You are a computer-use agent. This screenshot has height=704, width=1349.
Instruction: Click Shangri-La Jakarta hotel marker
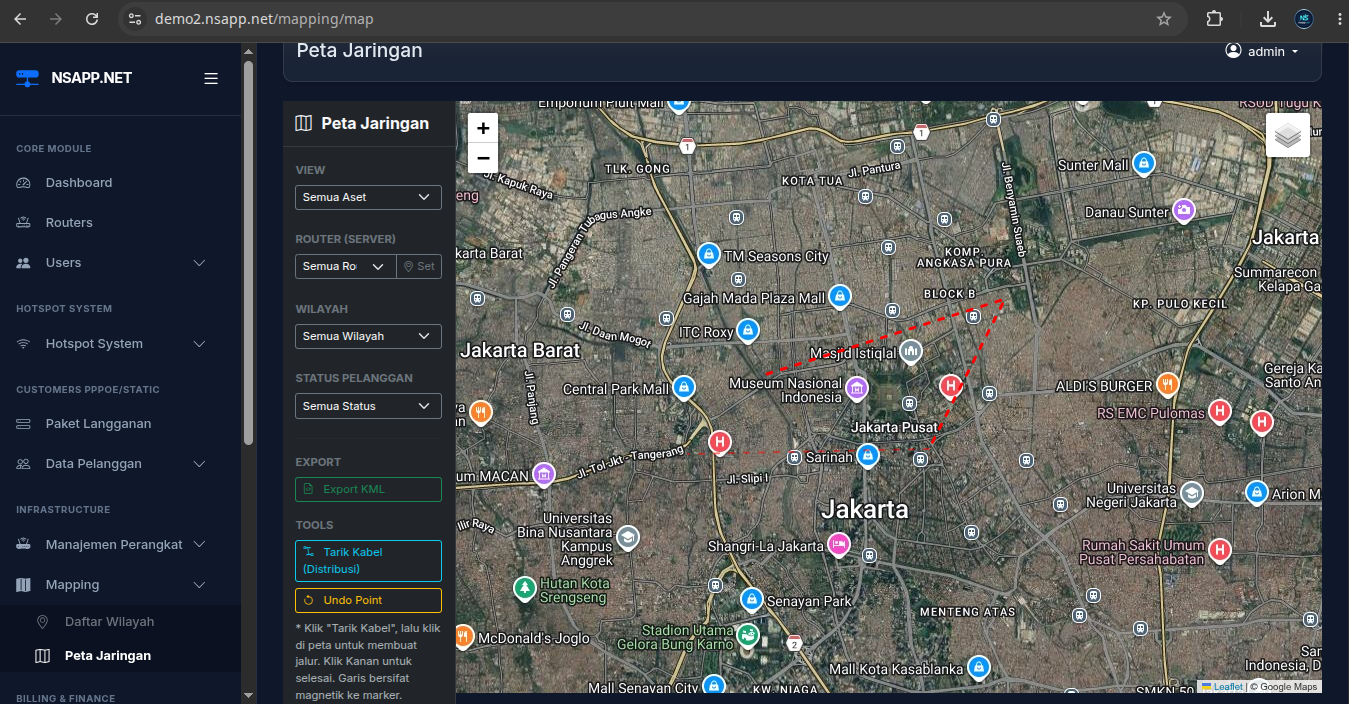pos(838,544)
